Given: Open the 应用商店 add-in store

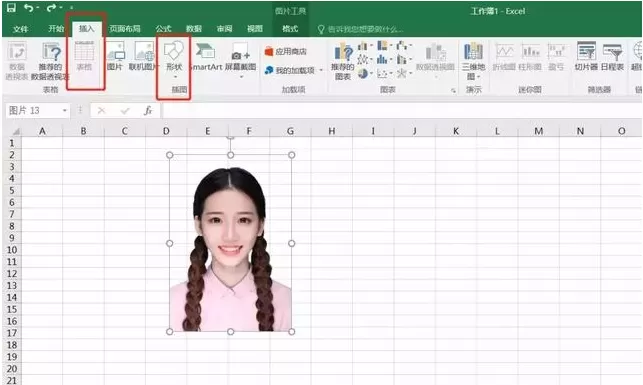Looking at the screenshot, I should [286, 52].
